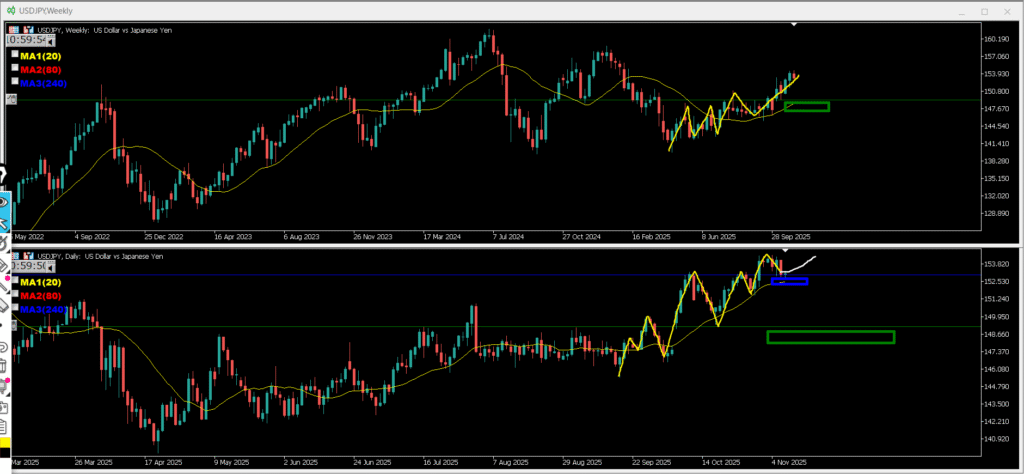Pick the yellow color swatch in left toolbar
The width and height of the screenshot is (1024, 474).
tap(4, 443)
